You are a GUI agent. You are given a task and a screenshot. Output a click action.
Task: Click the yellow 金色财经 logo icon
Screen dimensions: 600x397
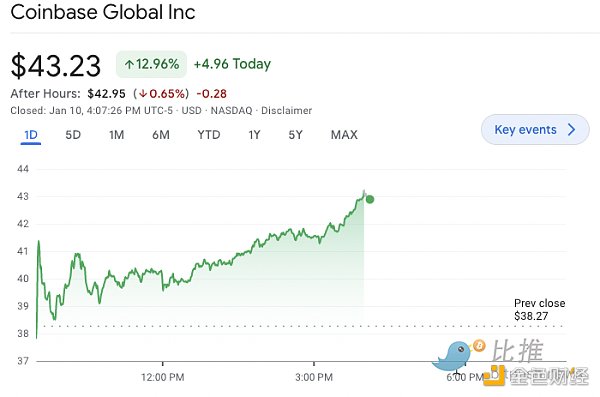[x=494, y=376]
